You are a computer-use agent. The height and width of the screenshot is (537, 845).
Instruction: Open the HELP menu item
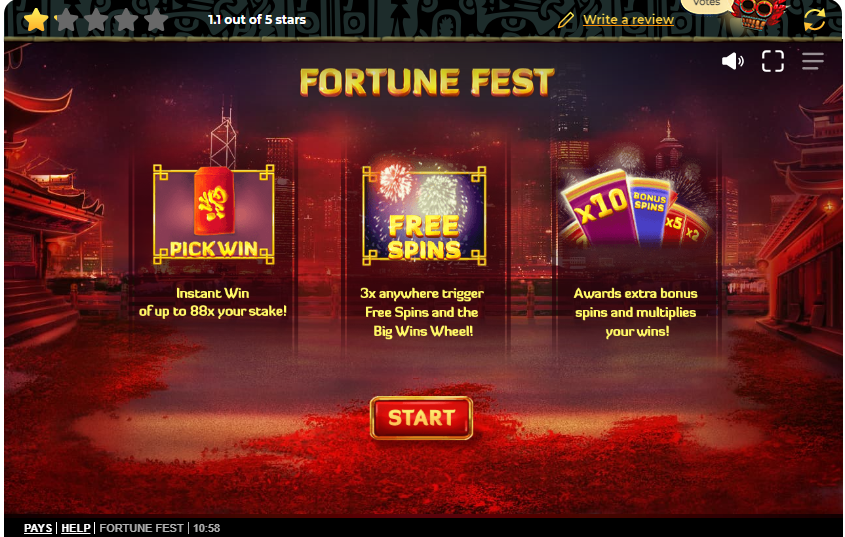pyautogui.click(x=76, y=528)
